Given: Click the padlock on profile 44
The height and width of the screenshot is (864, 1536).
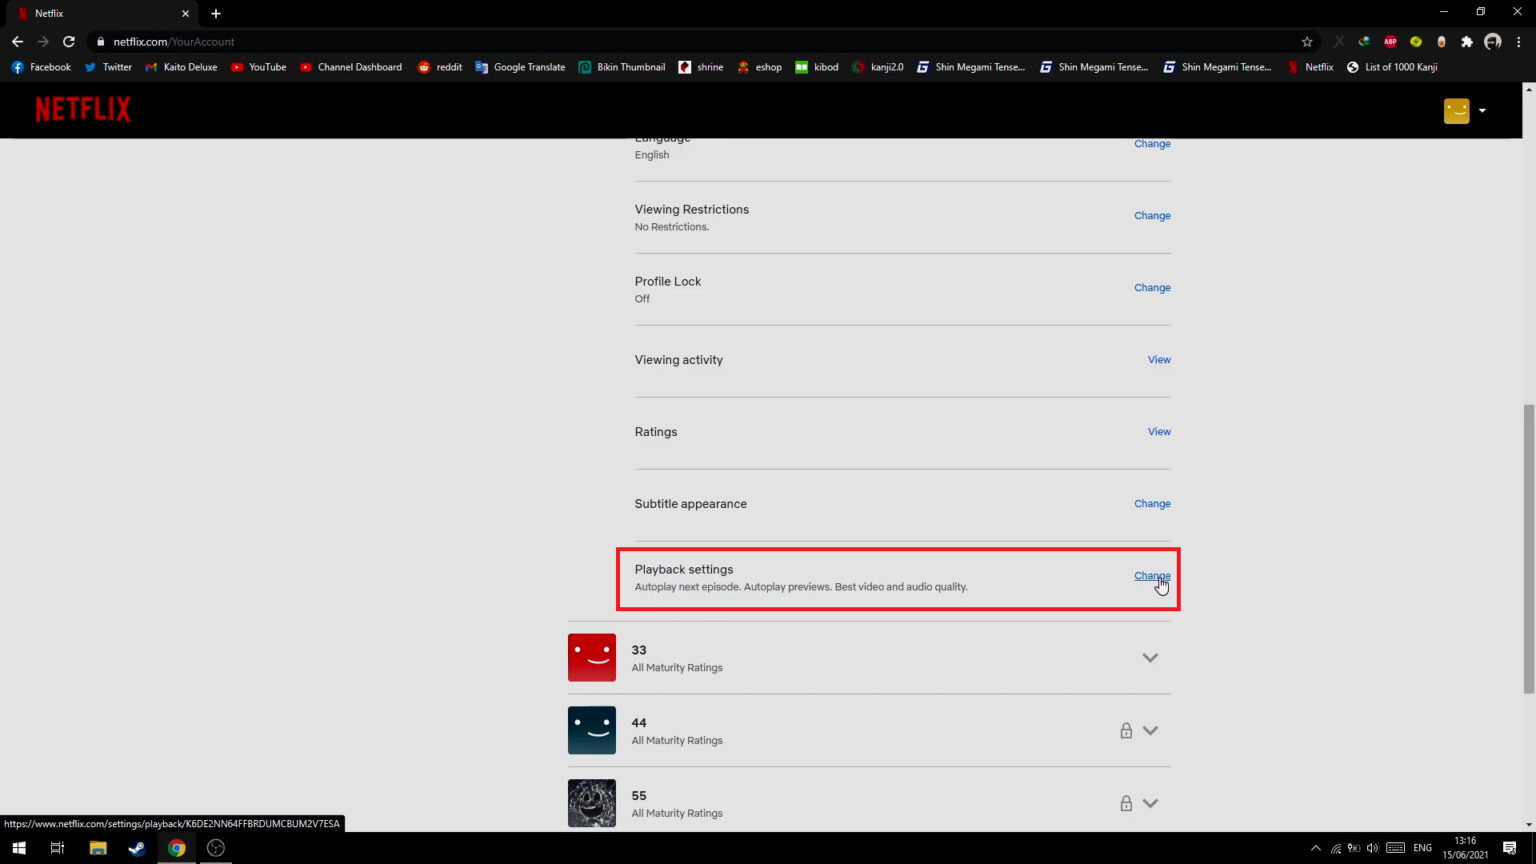Looking at the screenshot, I should tap(1126, 730).
